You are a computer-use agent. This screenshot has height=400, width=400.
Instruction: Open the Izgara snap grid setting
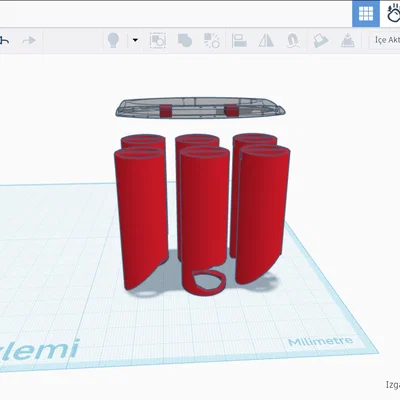[393, 384]
